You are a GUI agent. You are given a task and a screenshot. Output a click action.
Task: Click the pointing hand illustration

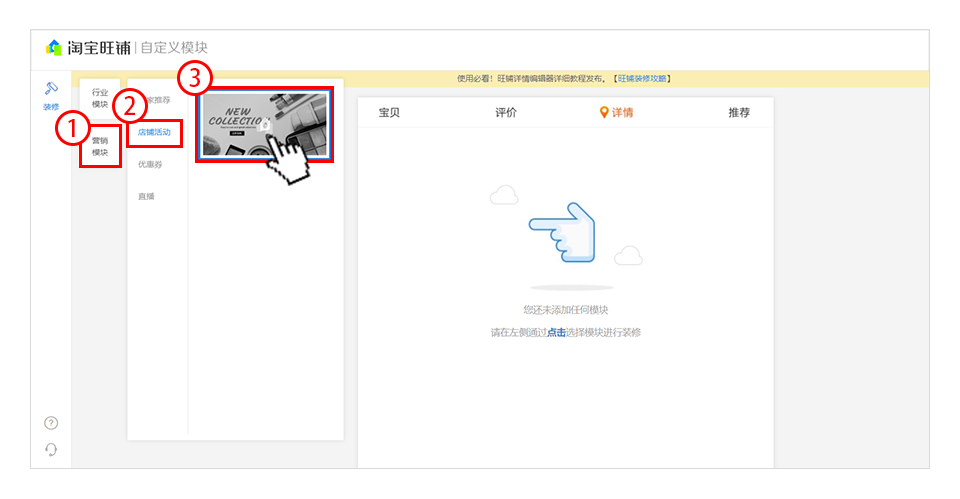click(x=562, y=233)
